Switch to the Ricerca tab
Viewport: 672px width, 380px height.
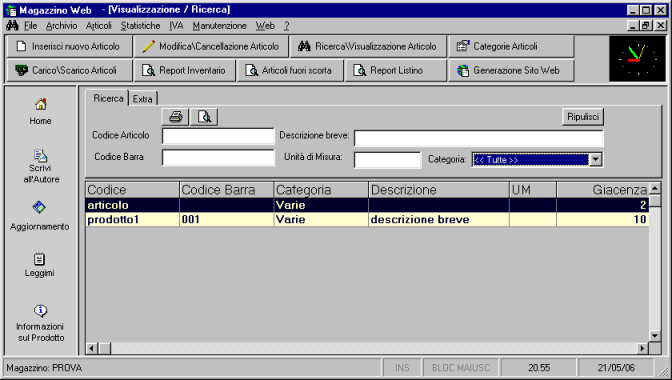108,99
